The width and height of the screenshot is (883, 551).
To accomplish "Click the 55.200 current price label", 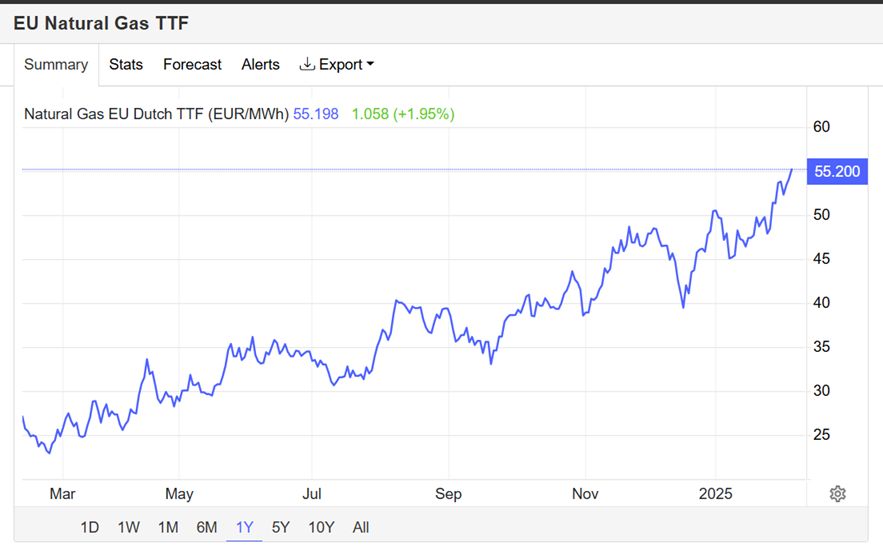I will tap(837, 171).
